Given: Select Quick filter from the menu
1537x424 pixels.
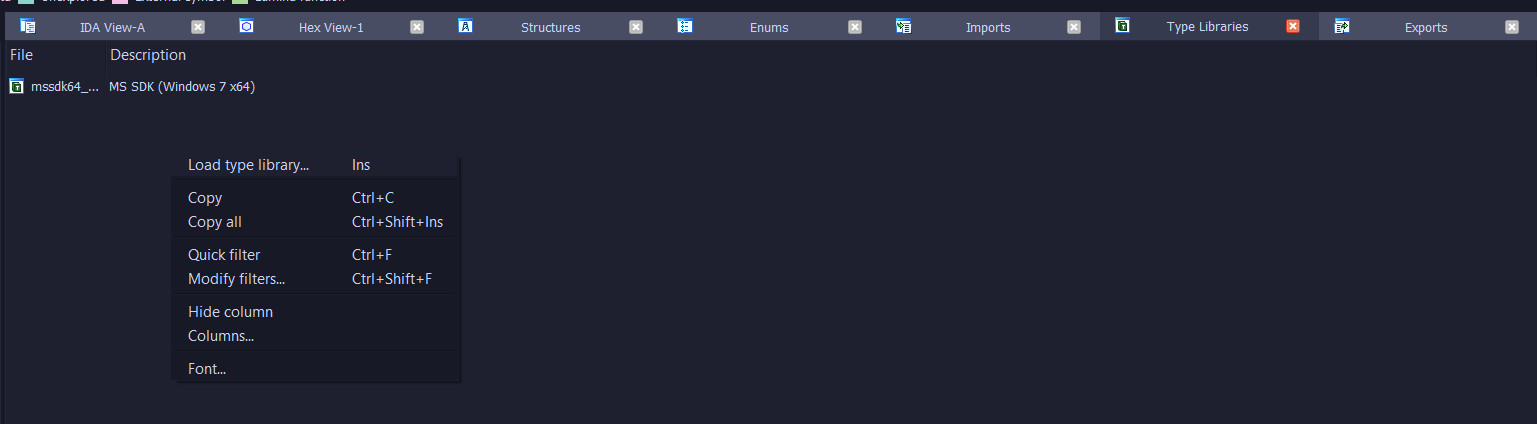Looking at the screenshot, I should (316, 255).
